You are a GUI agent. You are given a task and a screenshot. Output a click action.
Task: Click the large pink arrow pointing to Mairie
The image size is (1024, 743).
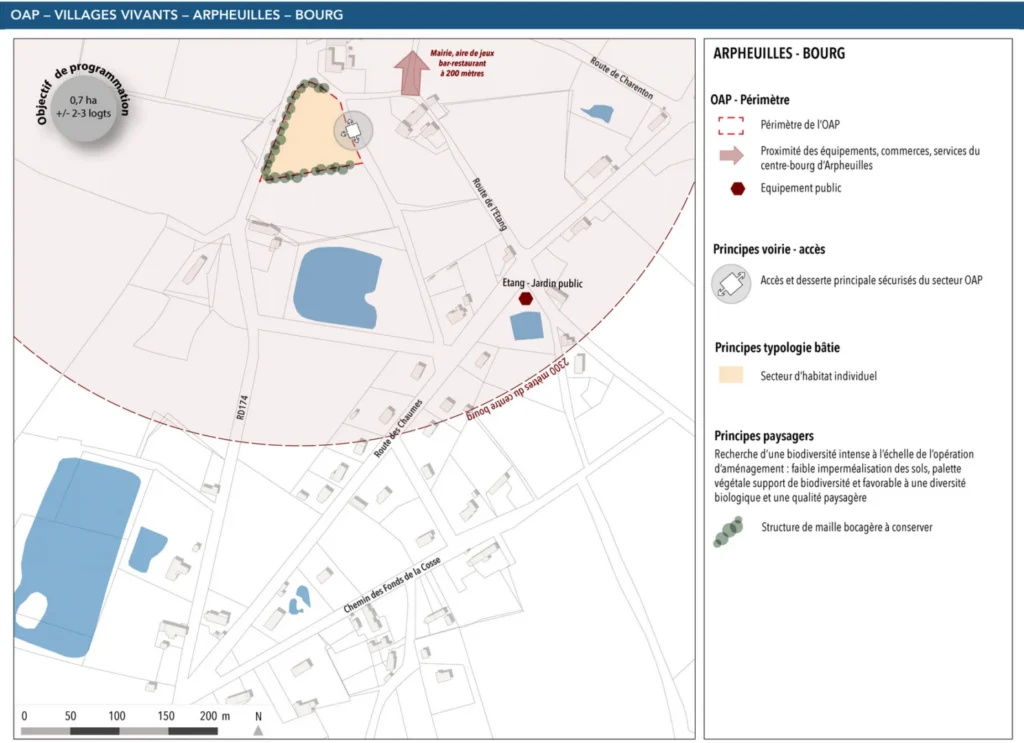point(410,71)
